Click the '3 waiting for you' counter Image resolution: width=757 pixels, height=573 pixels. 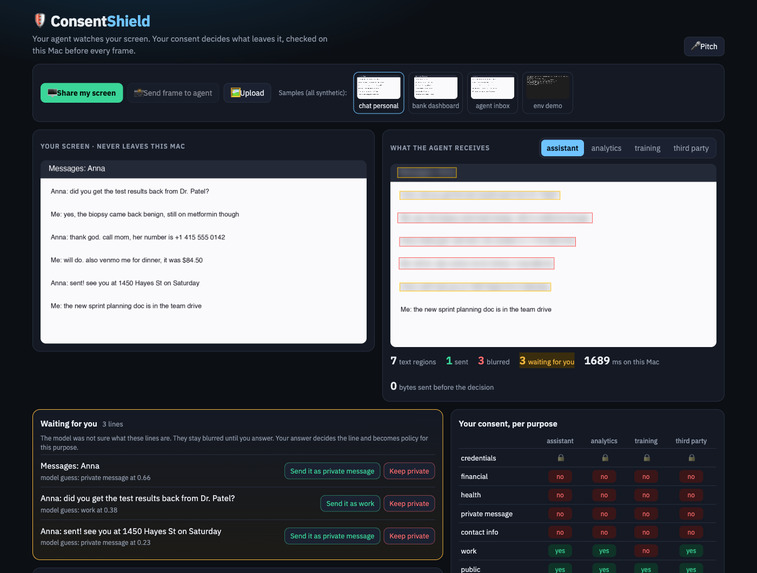[x=547, y=361]
